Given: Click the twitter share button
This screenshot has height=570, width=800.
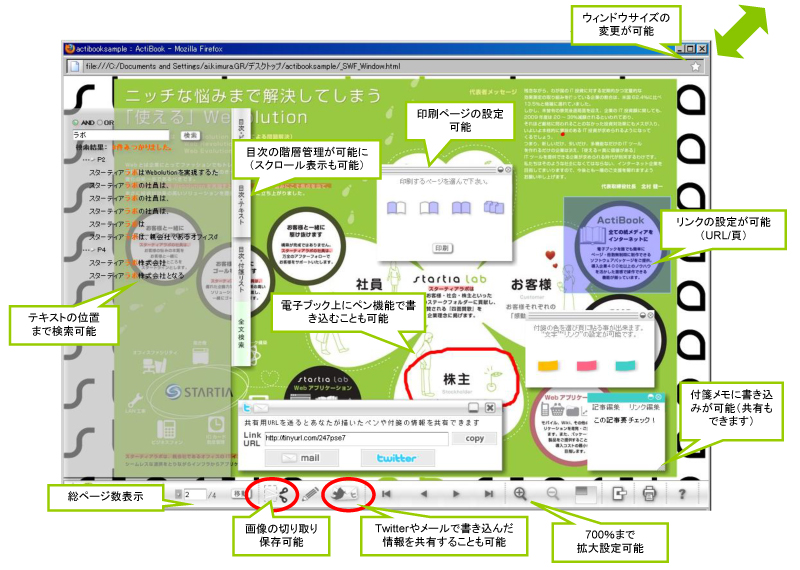Looking at the screenshot, I should (397, 458).
